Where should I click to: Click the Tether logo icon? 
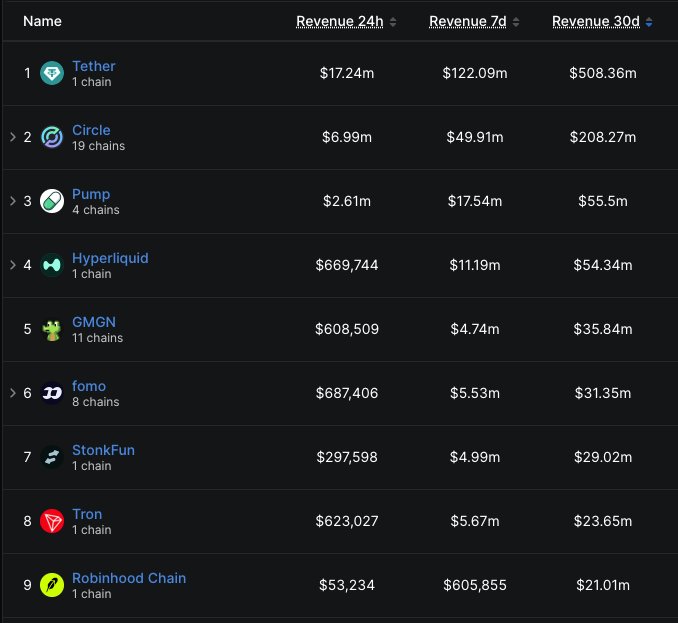52,73
